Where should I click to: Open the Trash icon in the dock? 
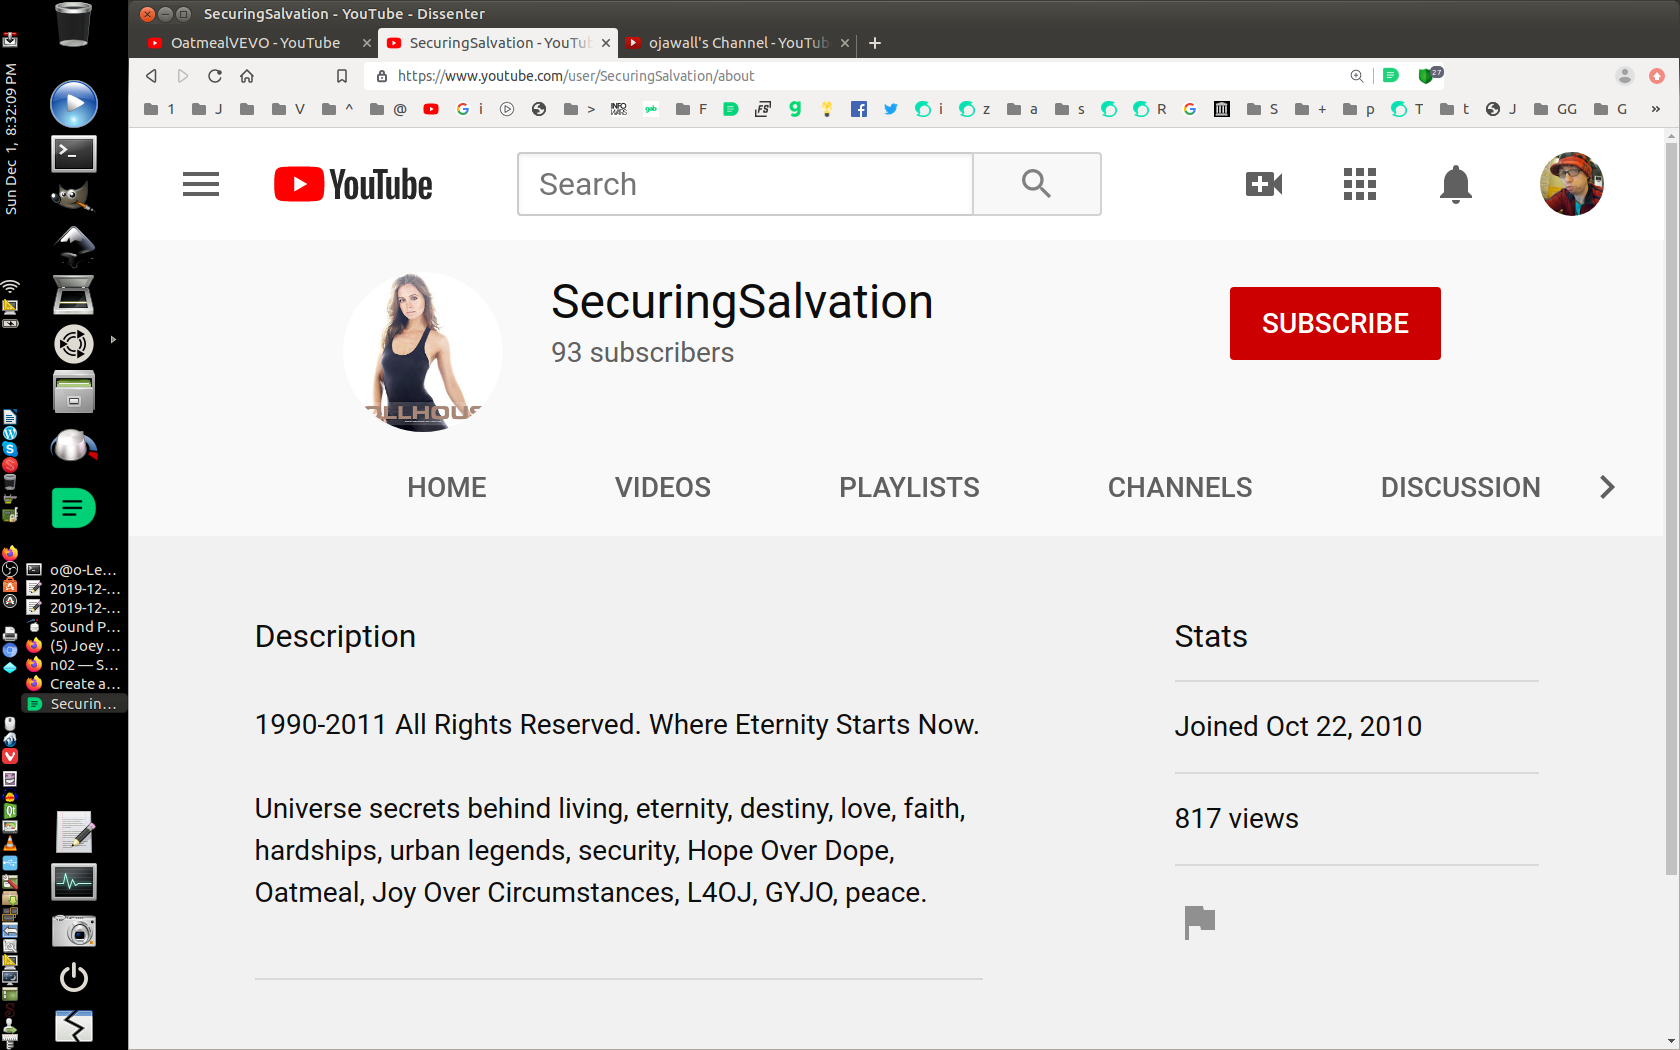coord(73,25)
